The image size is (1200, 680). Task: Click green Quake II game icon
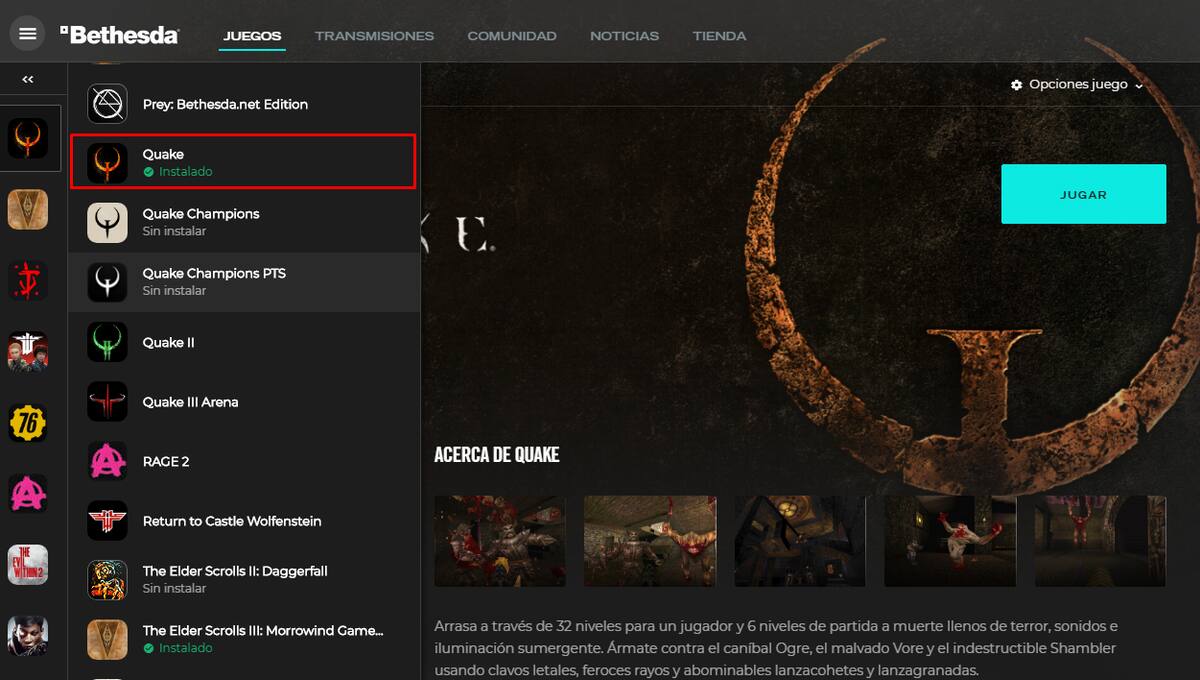point(107,342)
